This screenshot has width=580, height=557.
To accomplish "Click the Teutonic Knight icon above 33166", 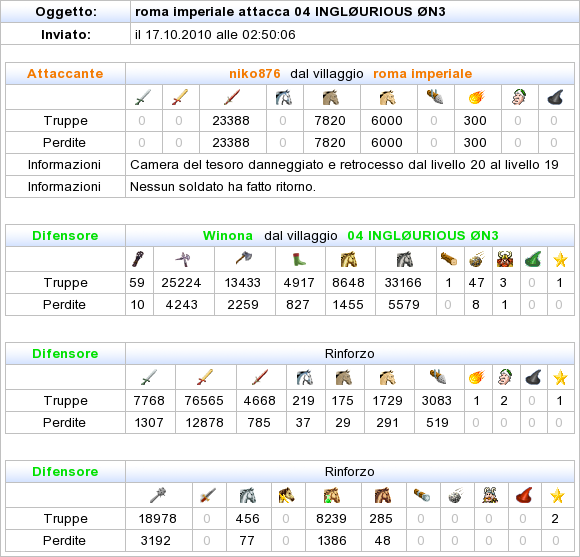I will coord(404,259).
